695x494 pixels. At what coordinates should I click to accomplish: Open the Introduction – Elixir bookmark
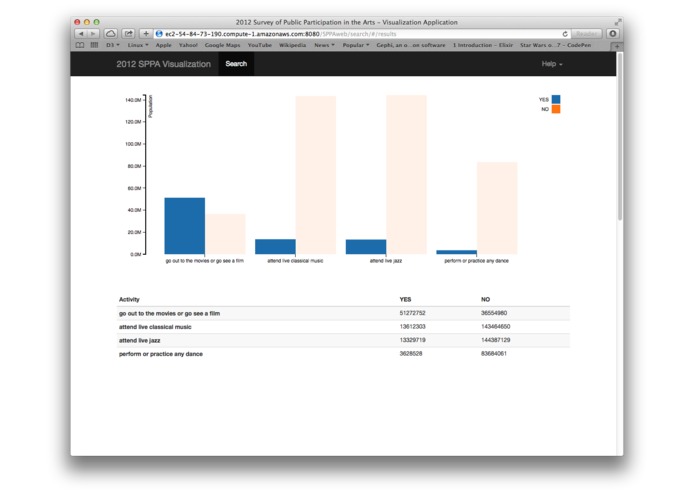(483, 45)
